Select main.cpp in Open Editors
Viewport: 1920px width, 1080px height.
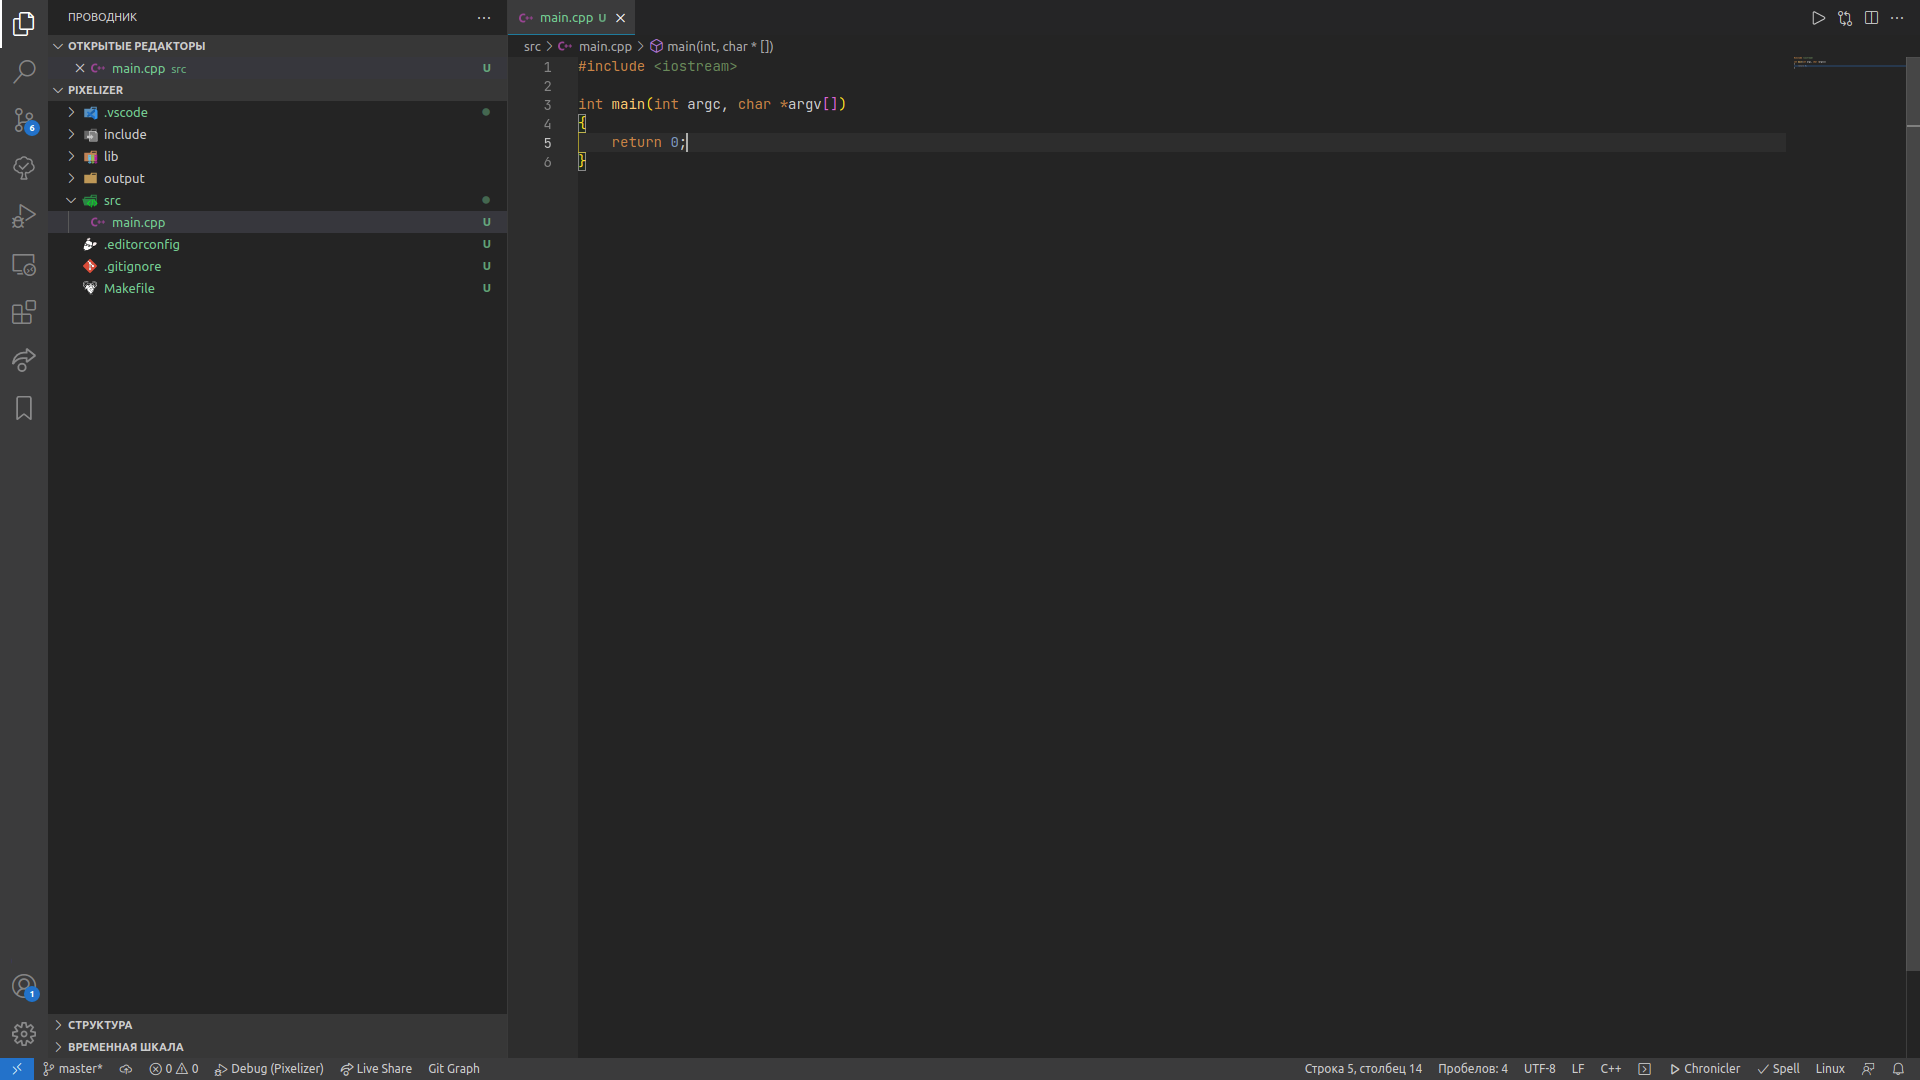278,68
